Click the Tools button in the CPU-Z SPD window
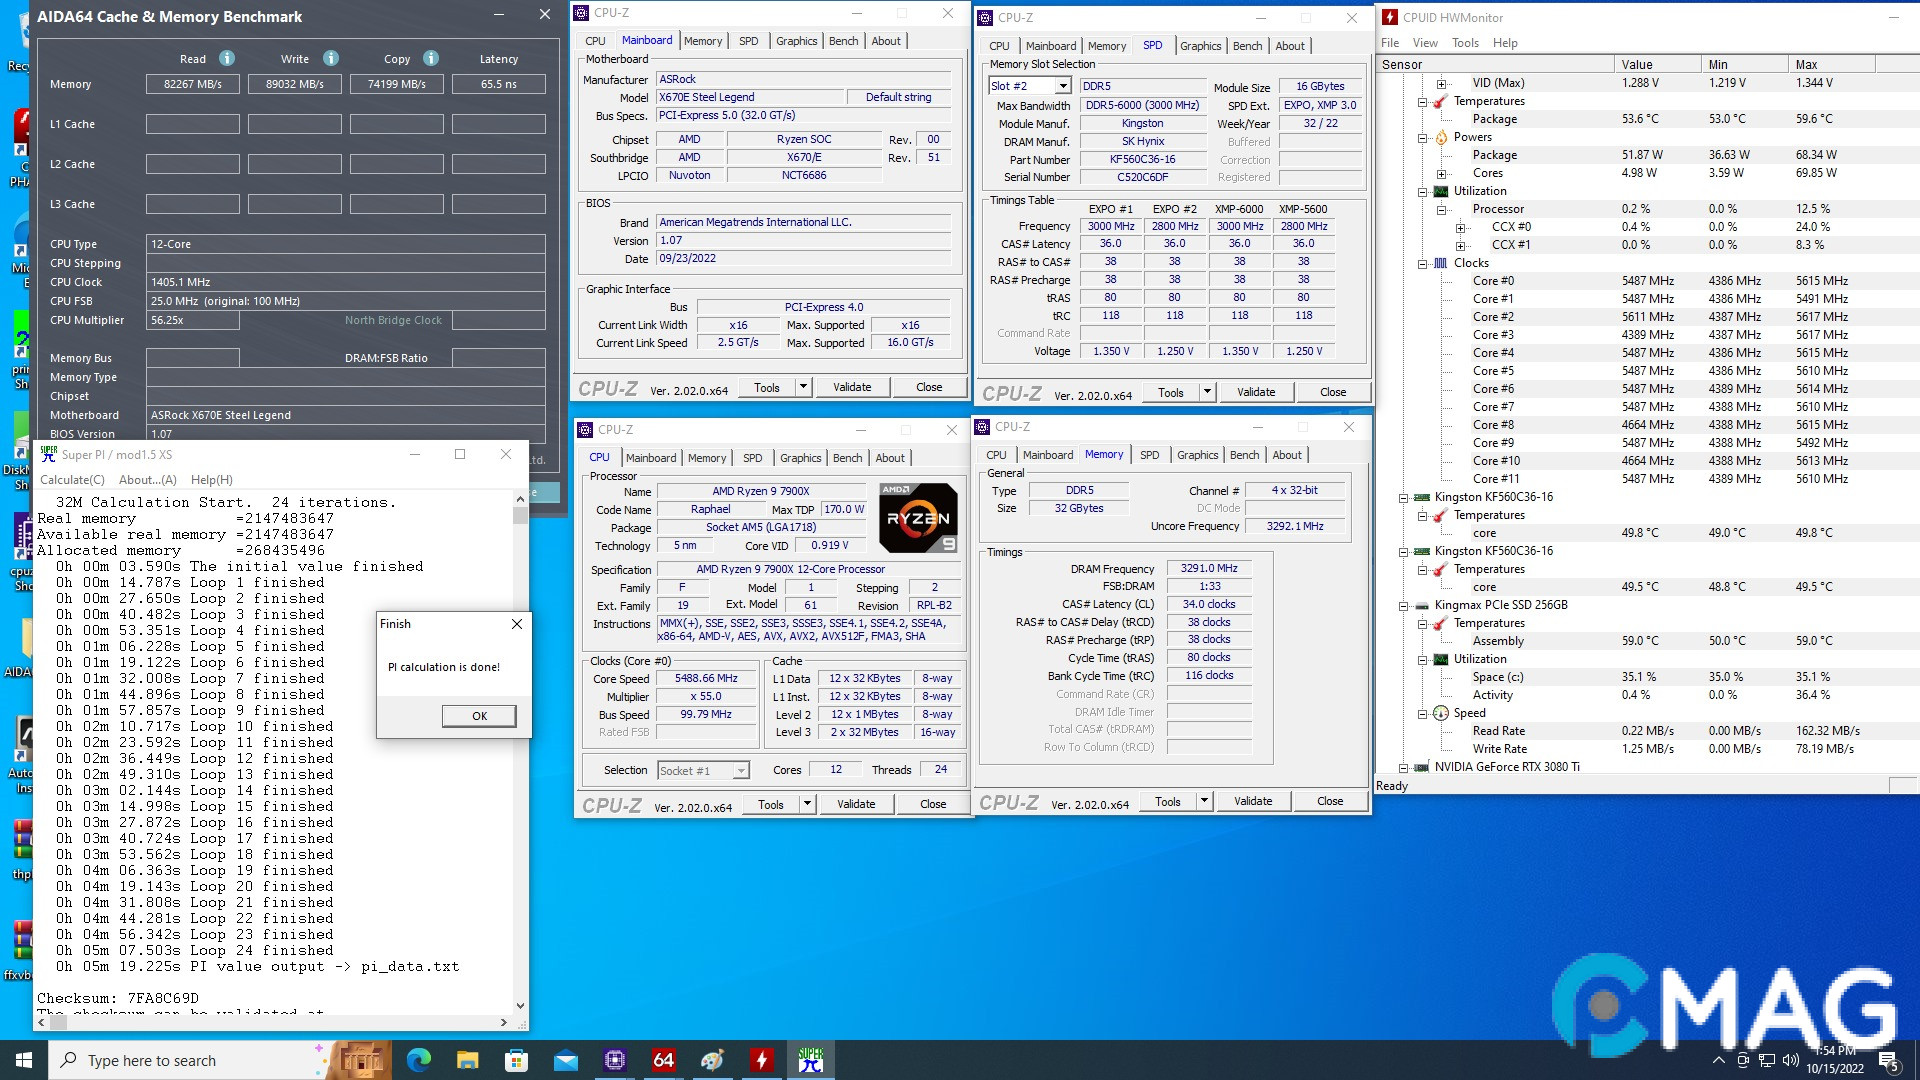The height and width of the screenshot is (1080, 1920). pos(1170,392)
